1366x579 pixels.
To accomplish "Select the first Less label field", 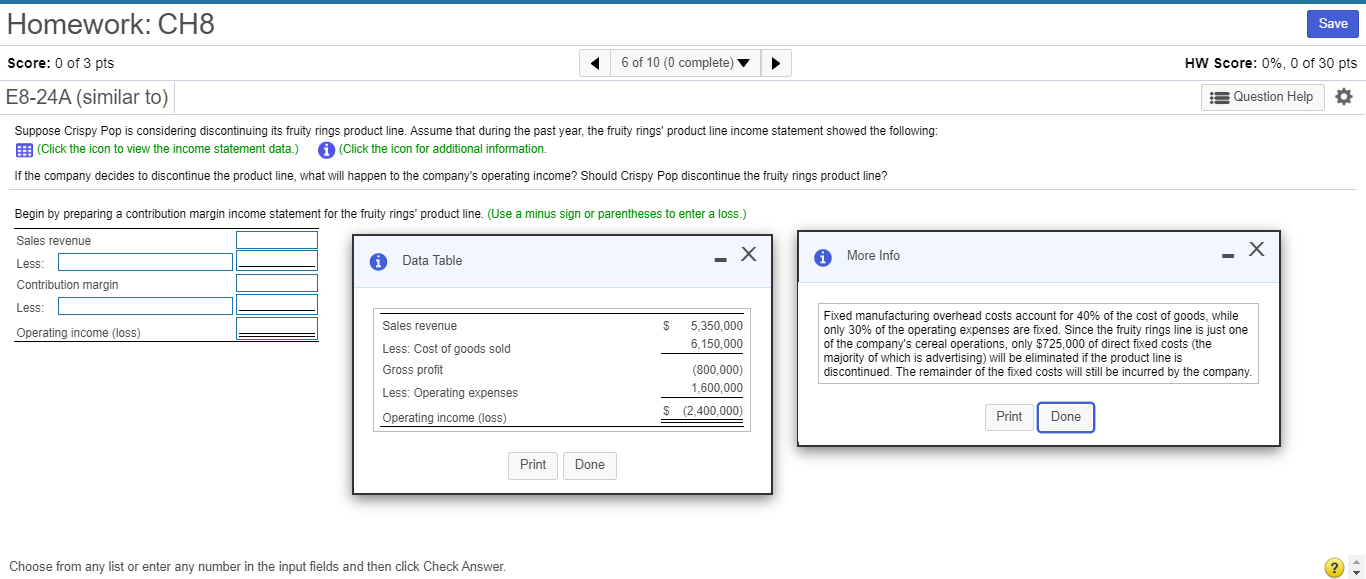I will 145,262.
